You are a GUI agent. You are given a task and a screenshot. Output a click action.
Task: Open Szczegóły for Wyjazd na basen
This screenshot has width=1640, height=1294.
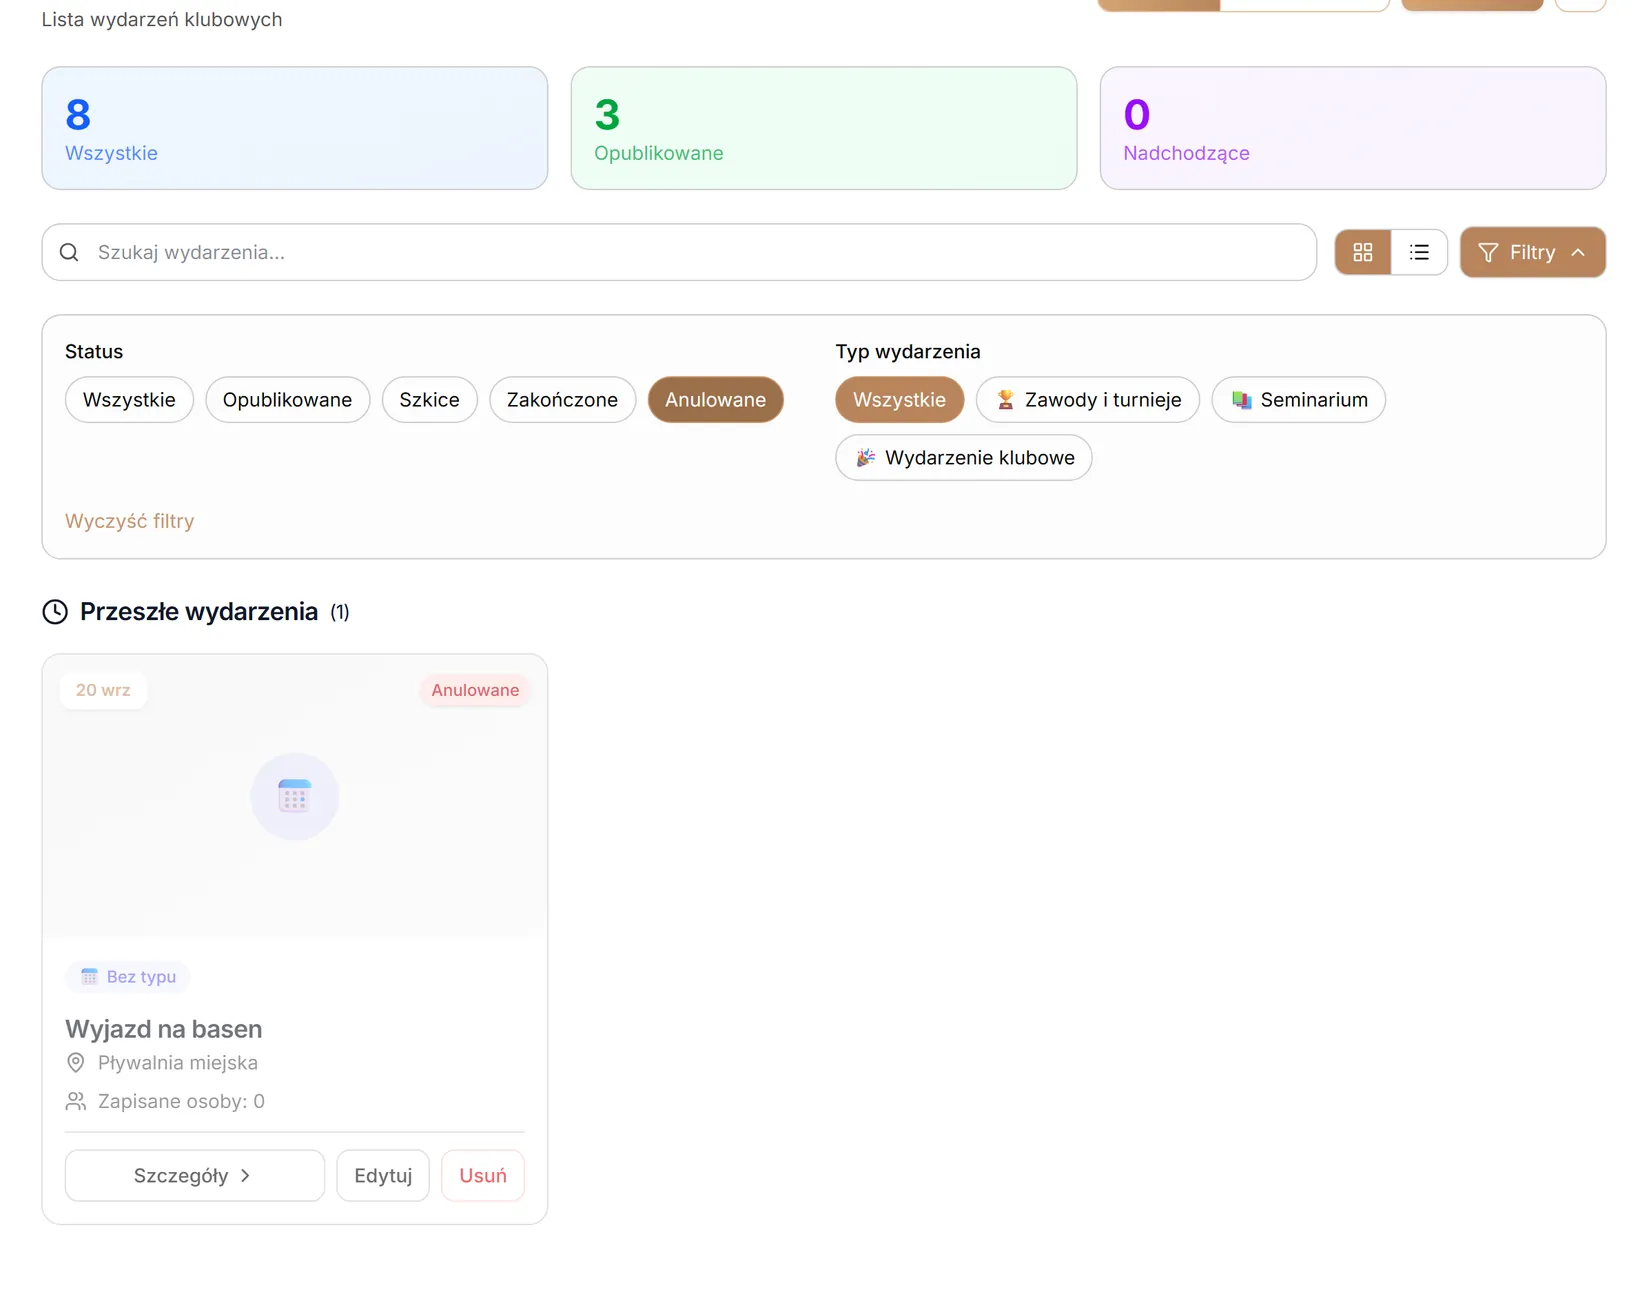click(x=195, y=1175)
